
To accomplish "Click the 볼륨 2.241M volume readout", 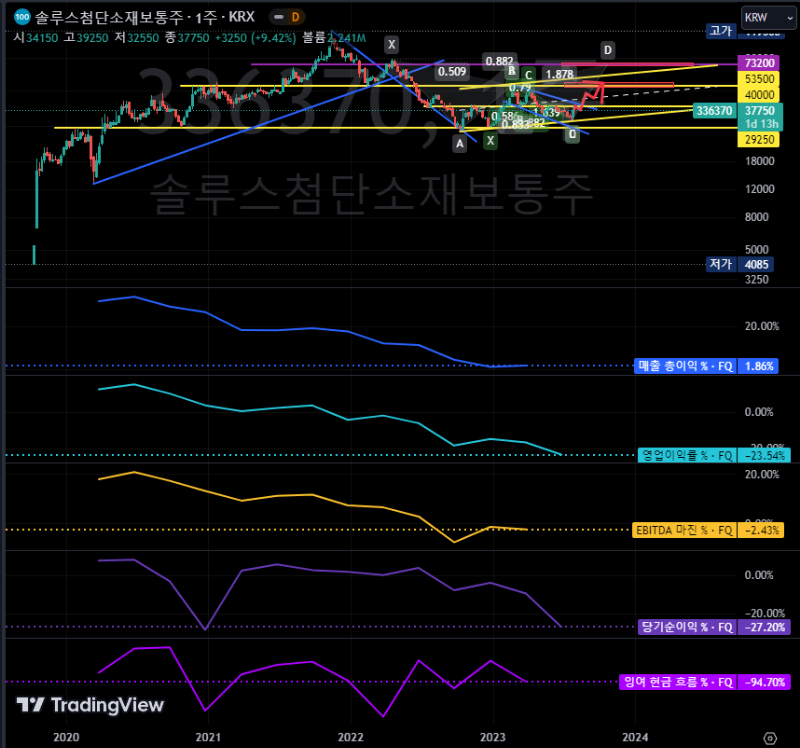I will (334, 38).
